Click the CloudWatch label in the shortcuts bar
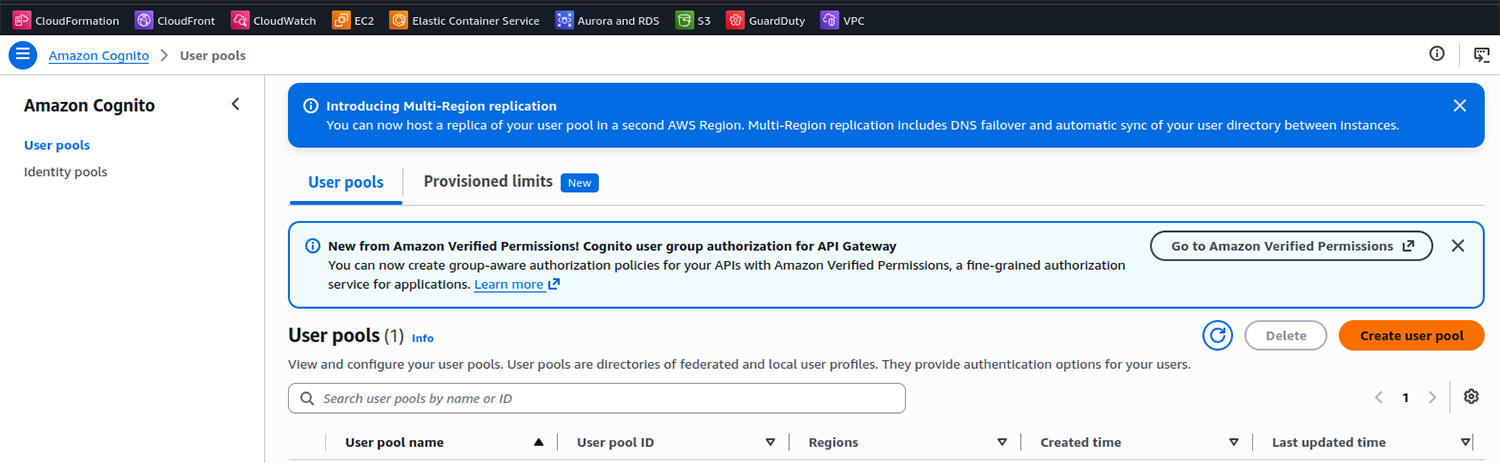This screenshot has height=463, width=1500. pos(285,20)
